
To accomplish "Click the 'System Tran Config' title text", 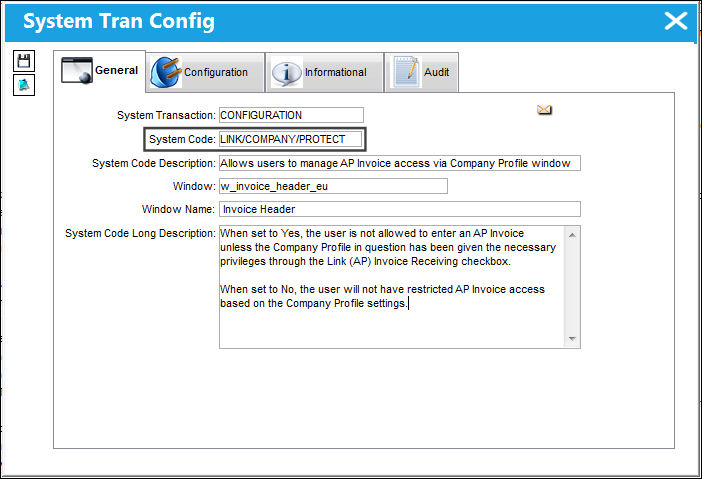I will point(119,21).
